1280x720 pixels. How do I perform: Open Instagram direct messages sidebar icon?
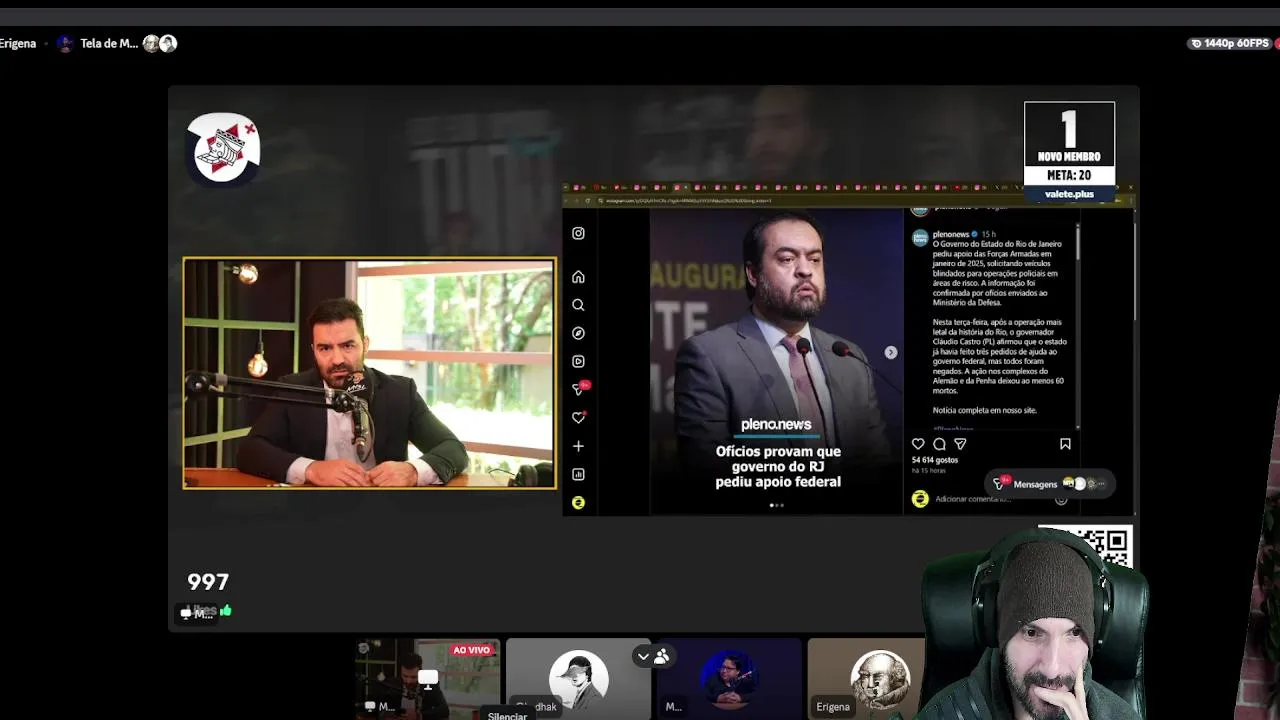[x=579, y=389]
